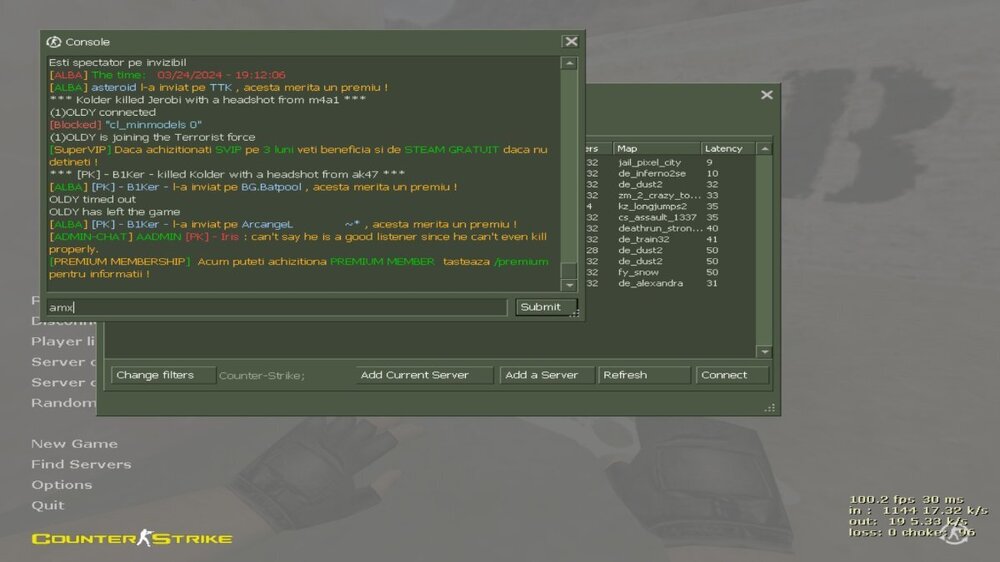Close the server browser window
Viewport: 1000px width, 562px height.
coord(766,95)
